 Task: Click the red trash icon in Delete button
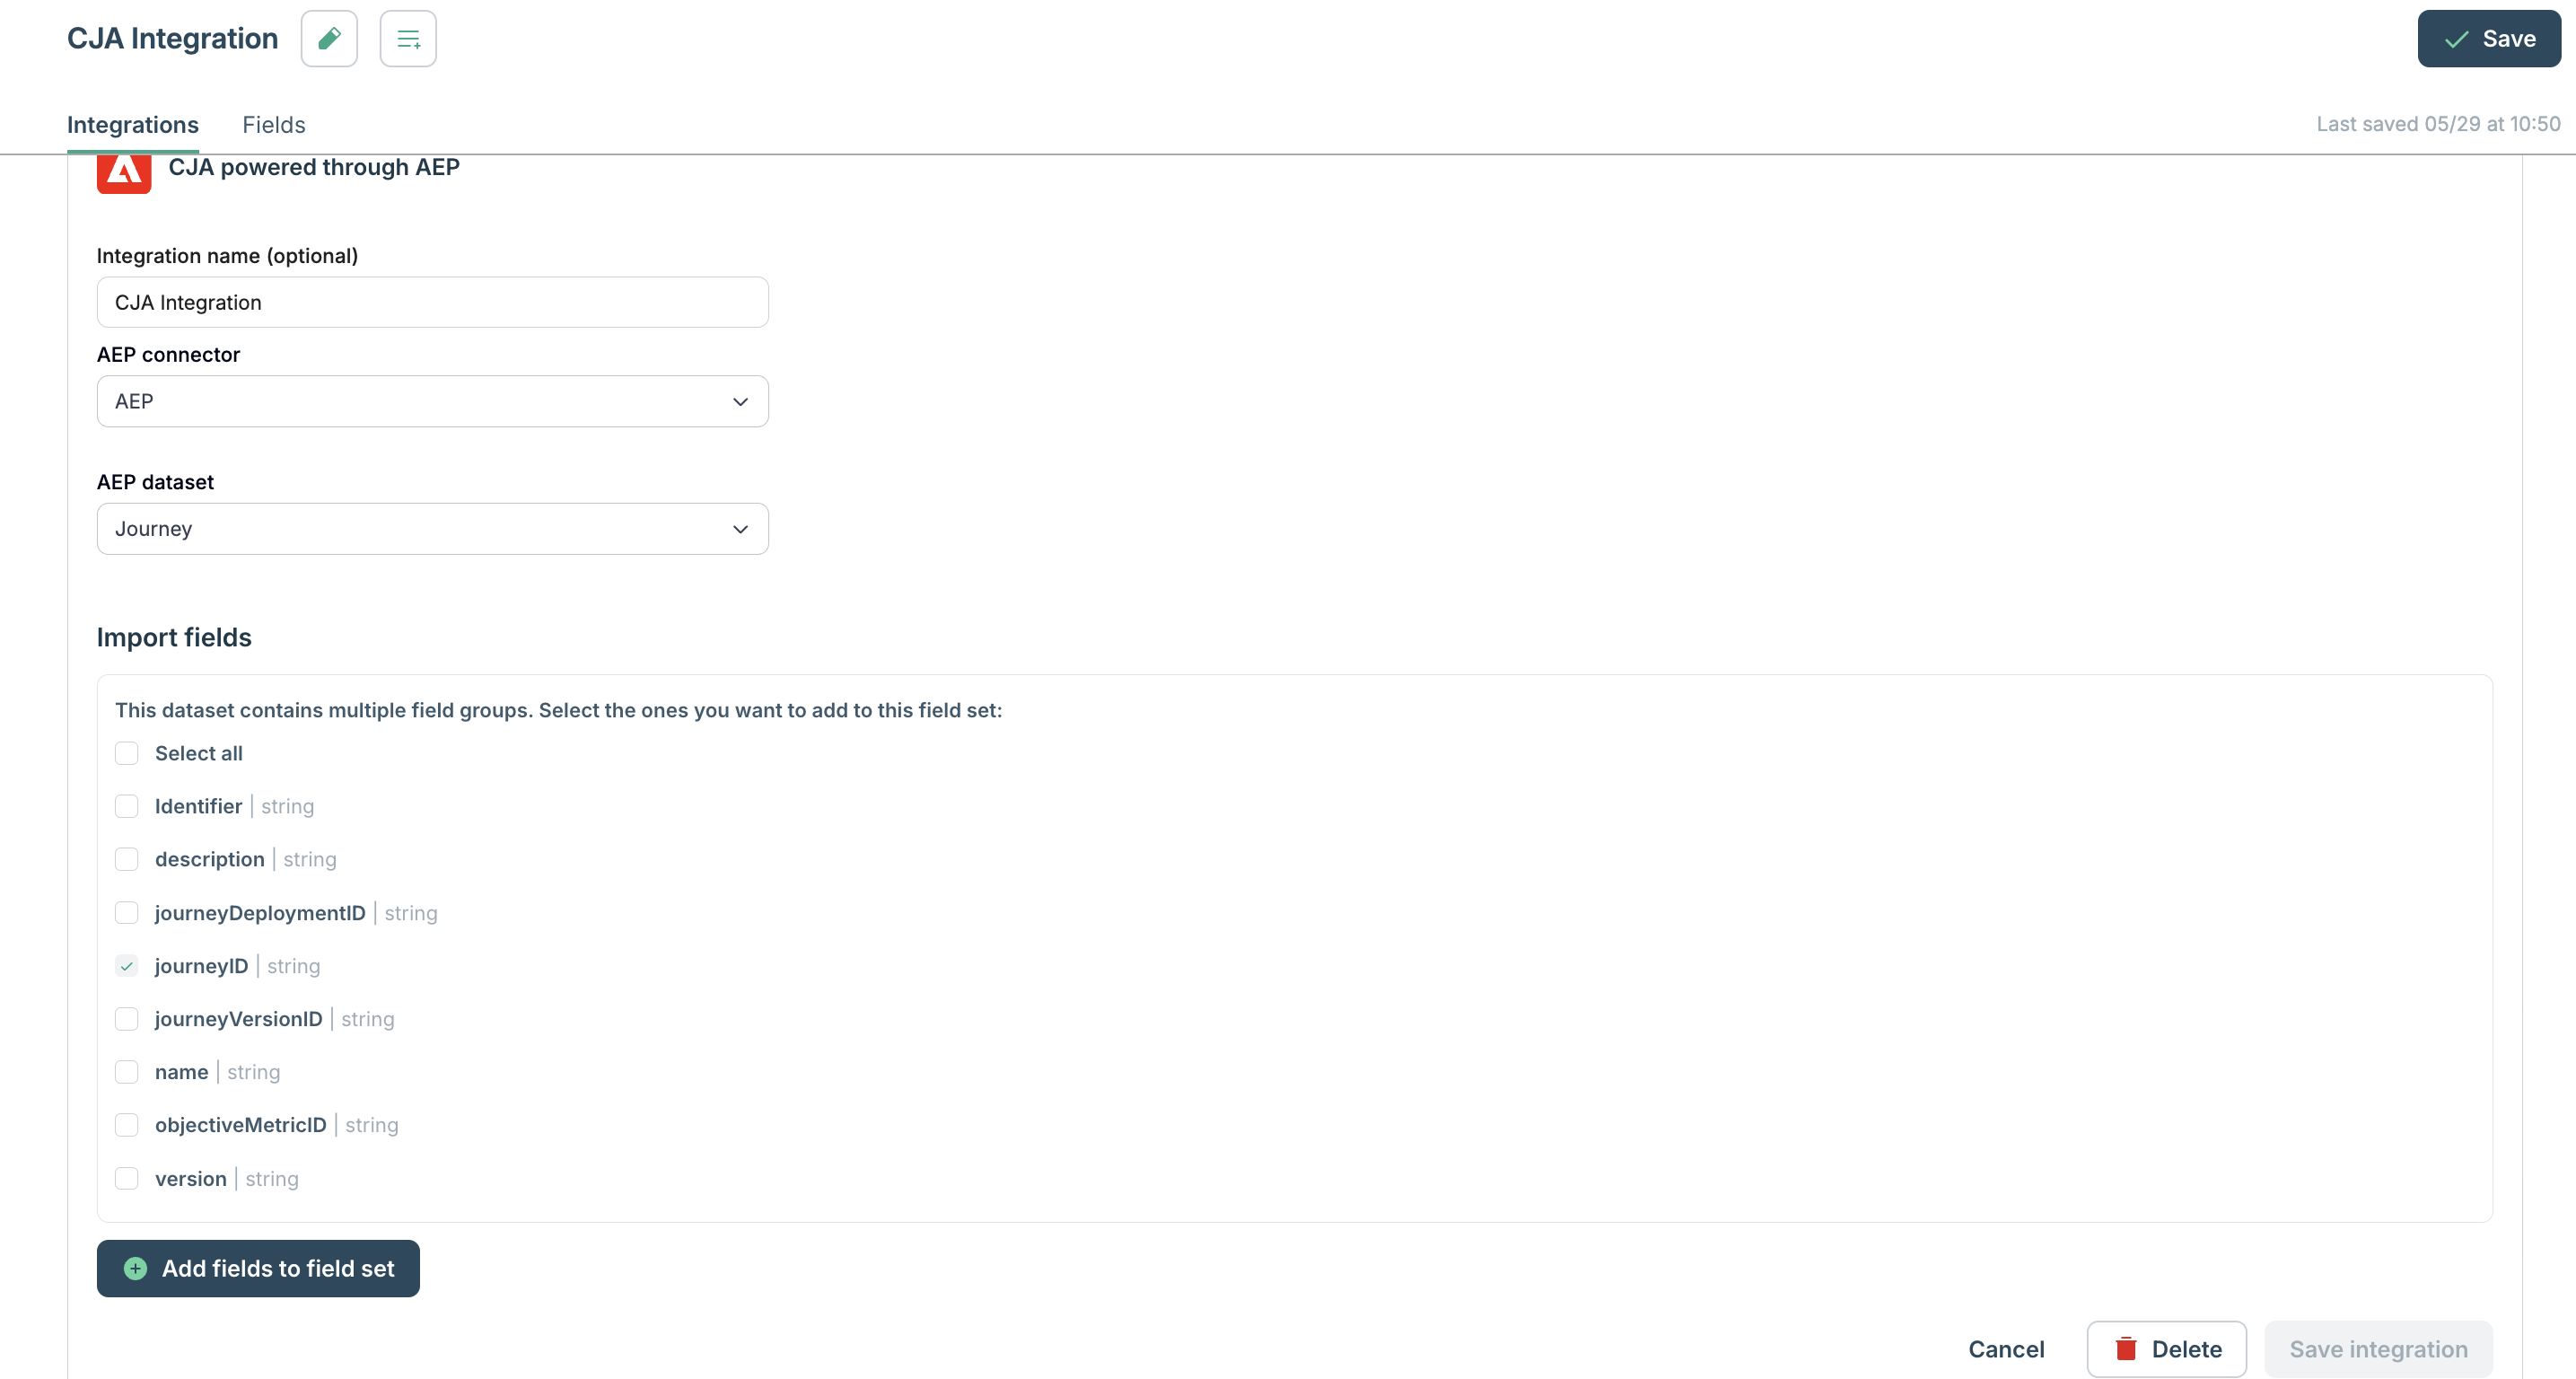[x=2126, y=1349]
